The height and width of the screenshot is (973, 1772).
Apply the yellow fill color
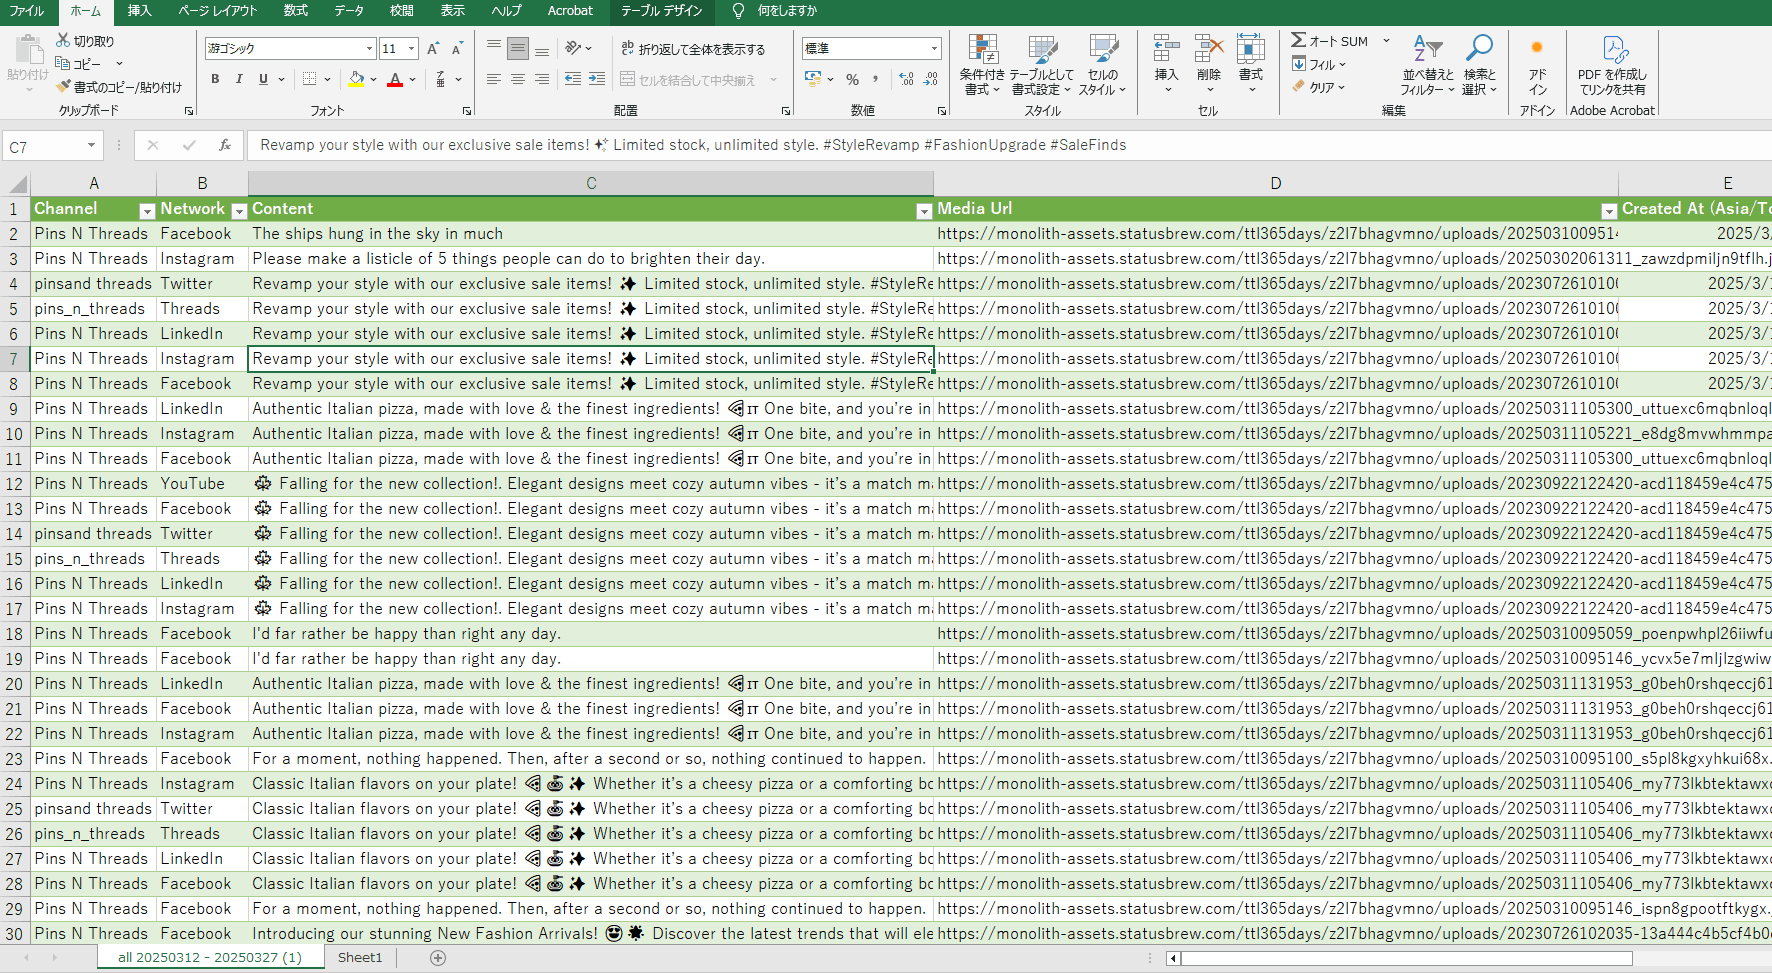coord(356,79)
